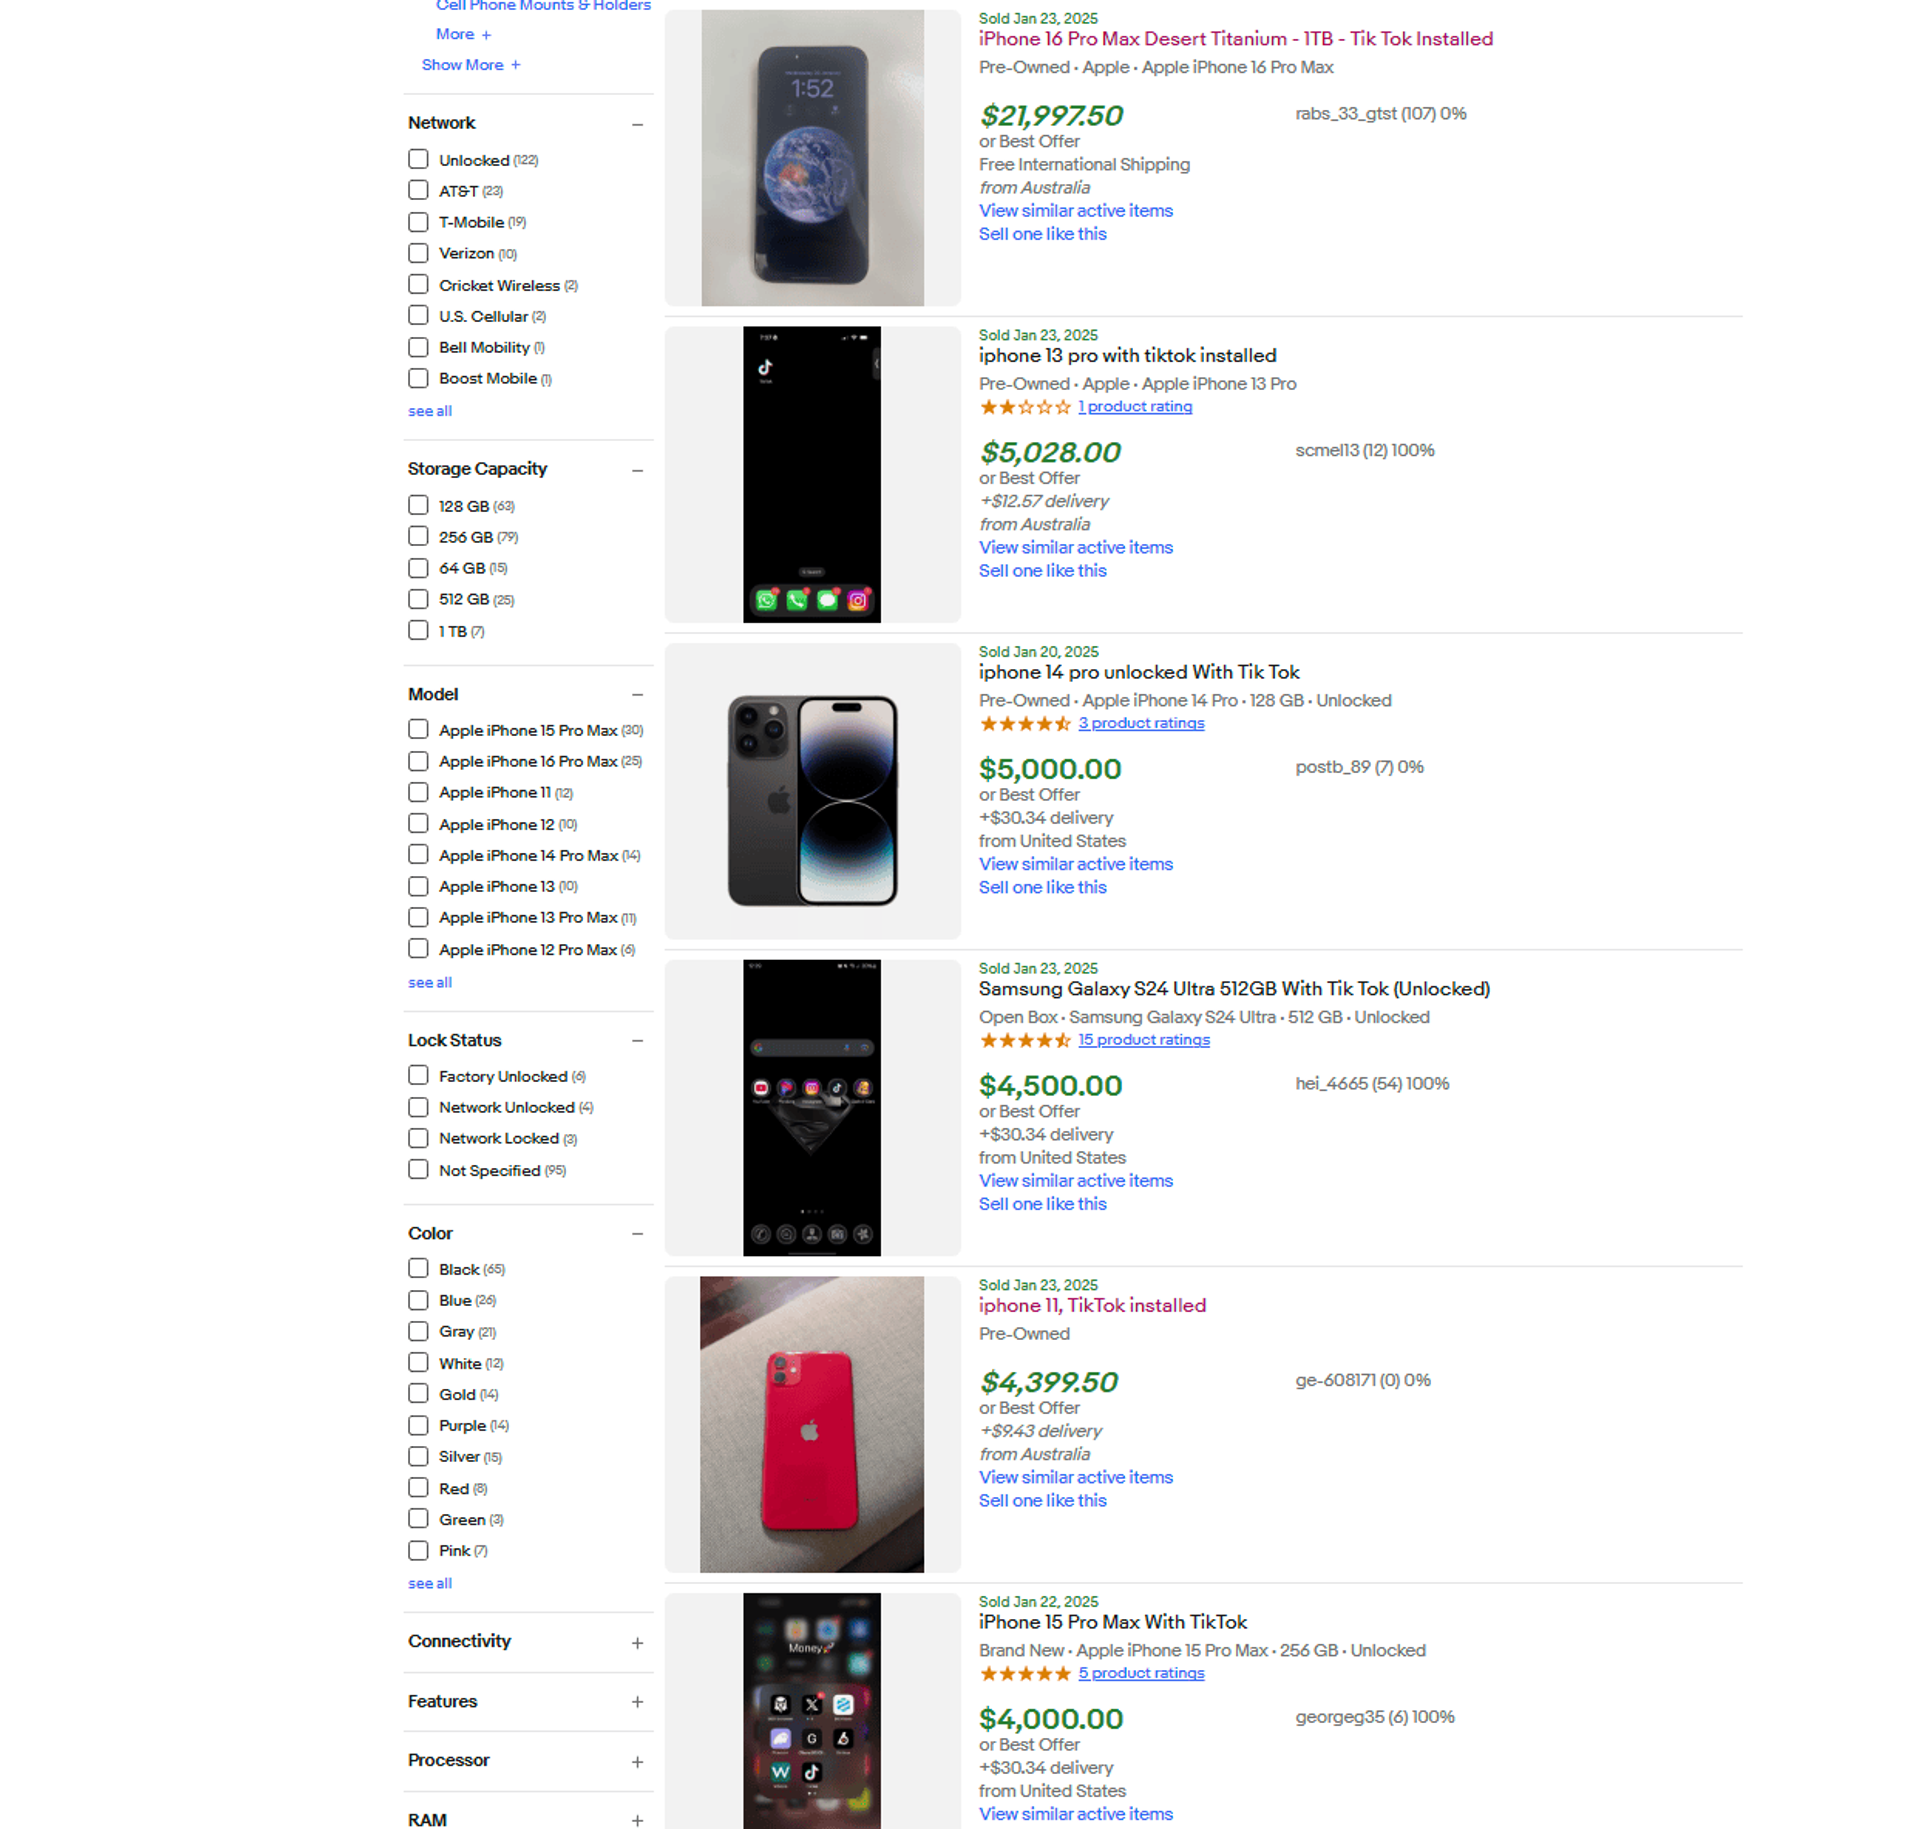1920x1829 pixels.
Task: Collapse Lock Status minus icon
Action: tap(637, 1041)
